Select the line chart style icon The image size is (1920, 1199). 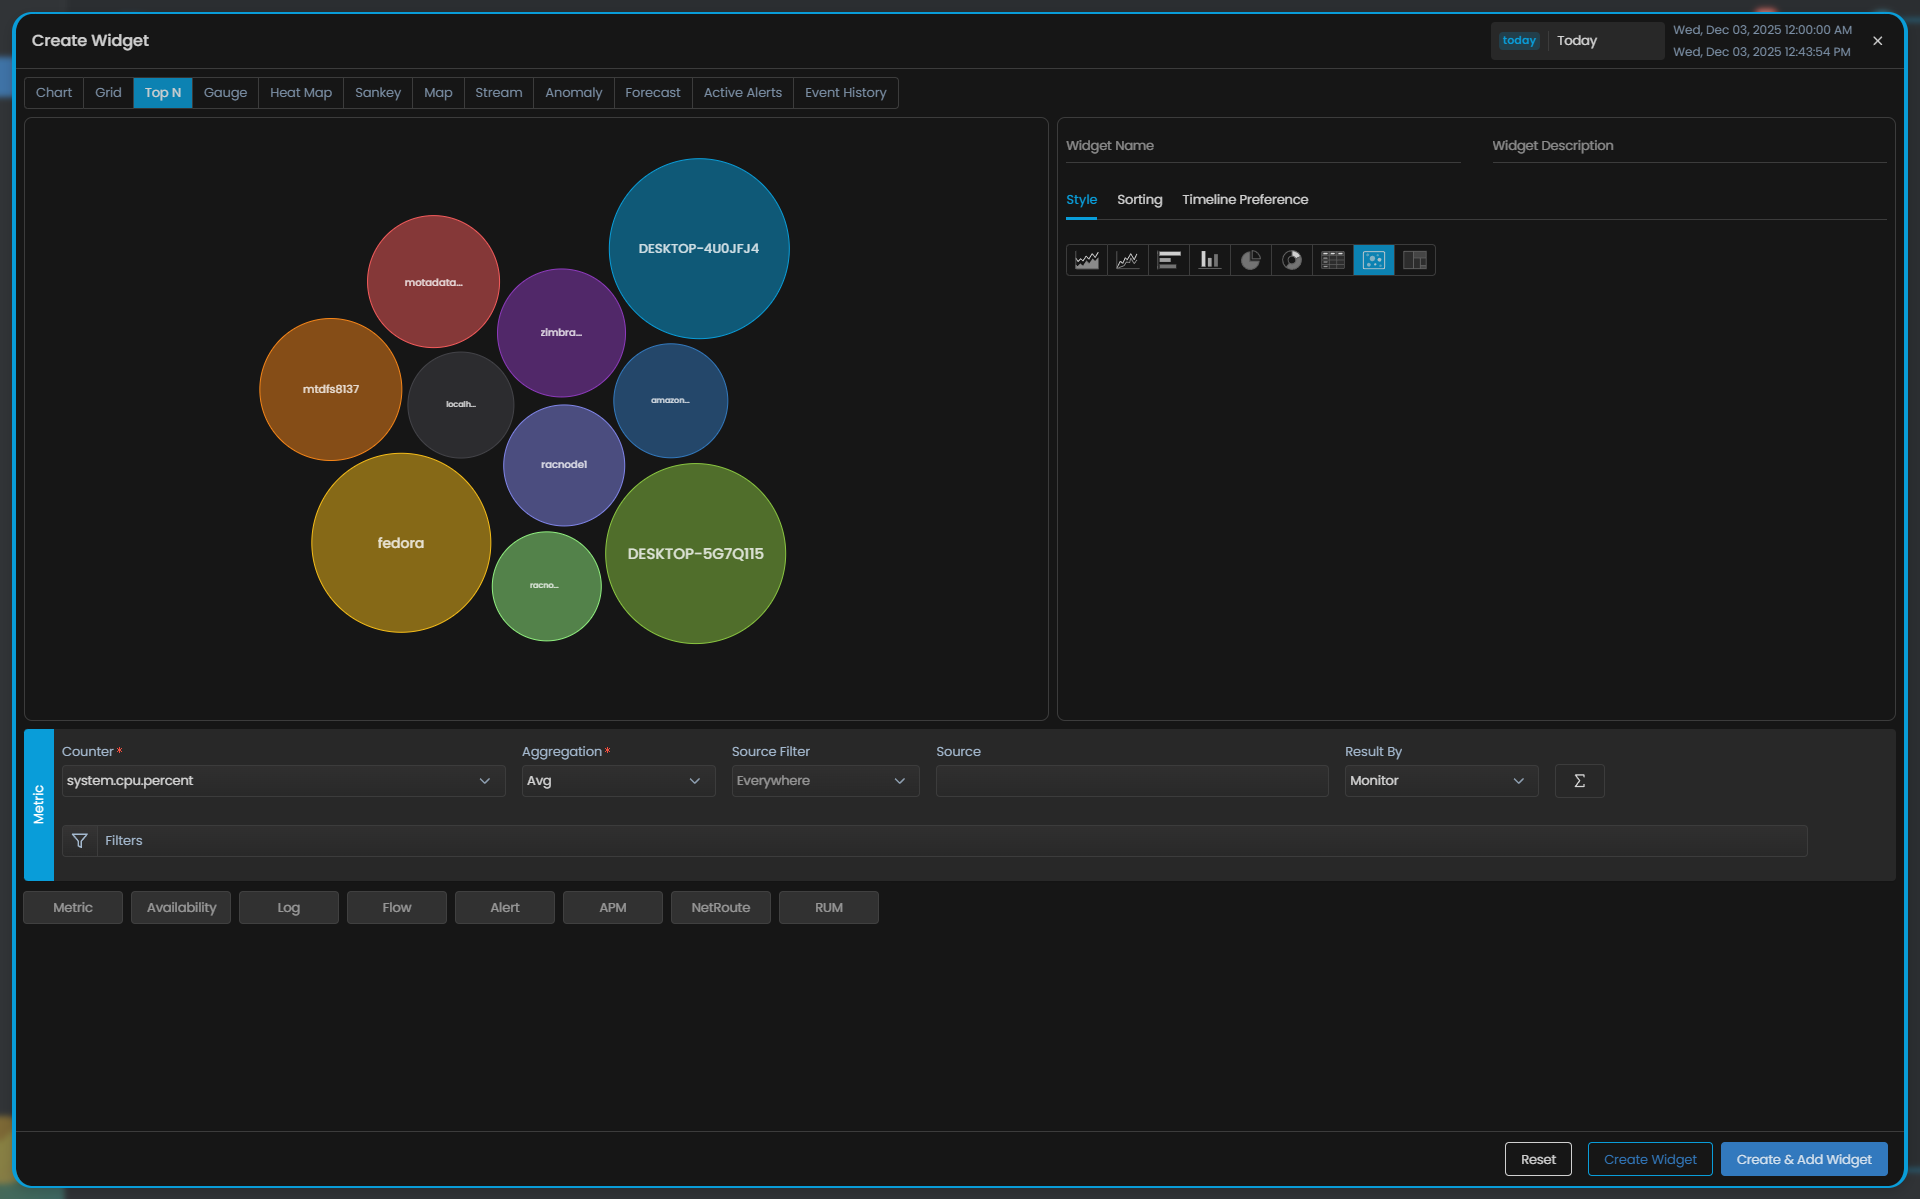(x=1128, y=260)
